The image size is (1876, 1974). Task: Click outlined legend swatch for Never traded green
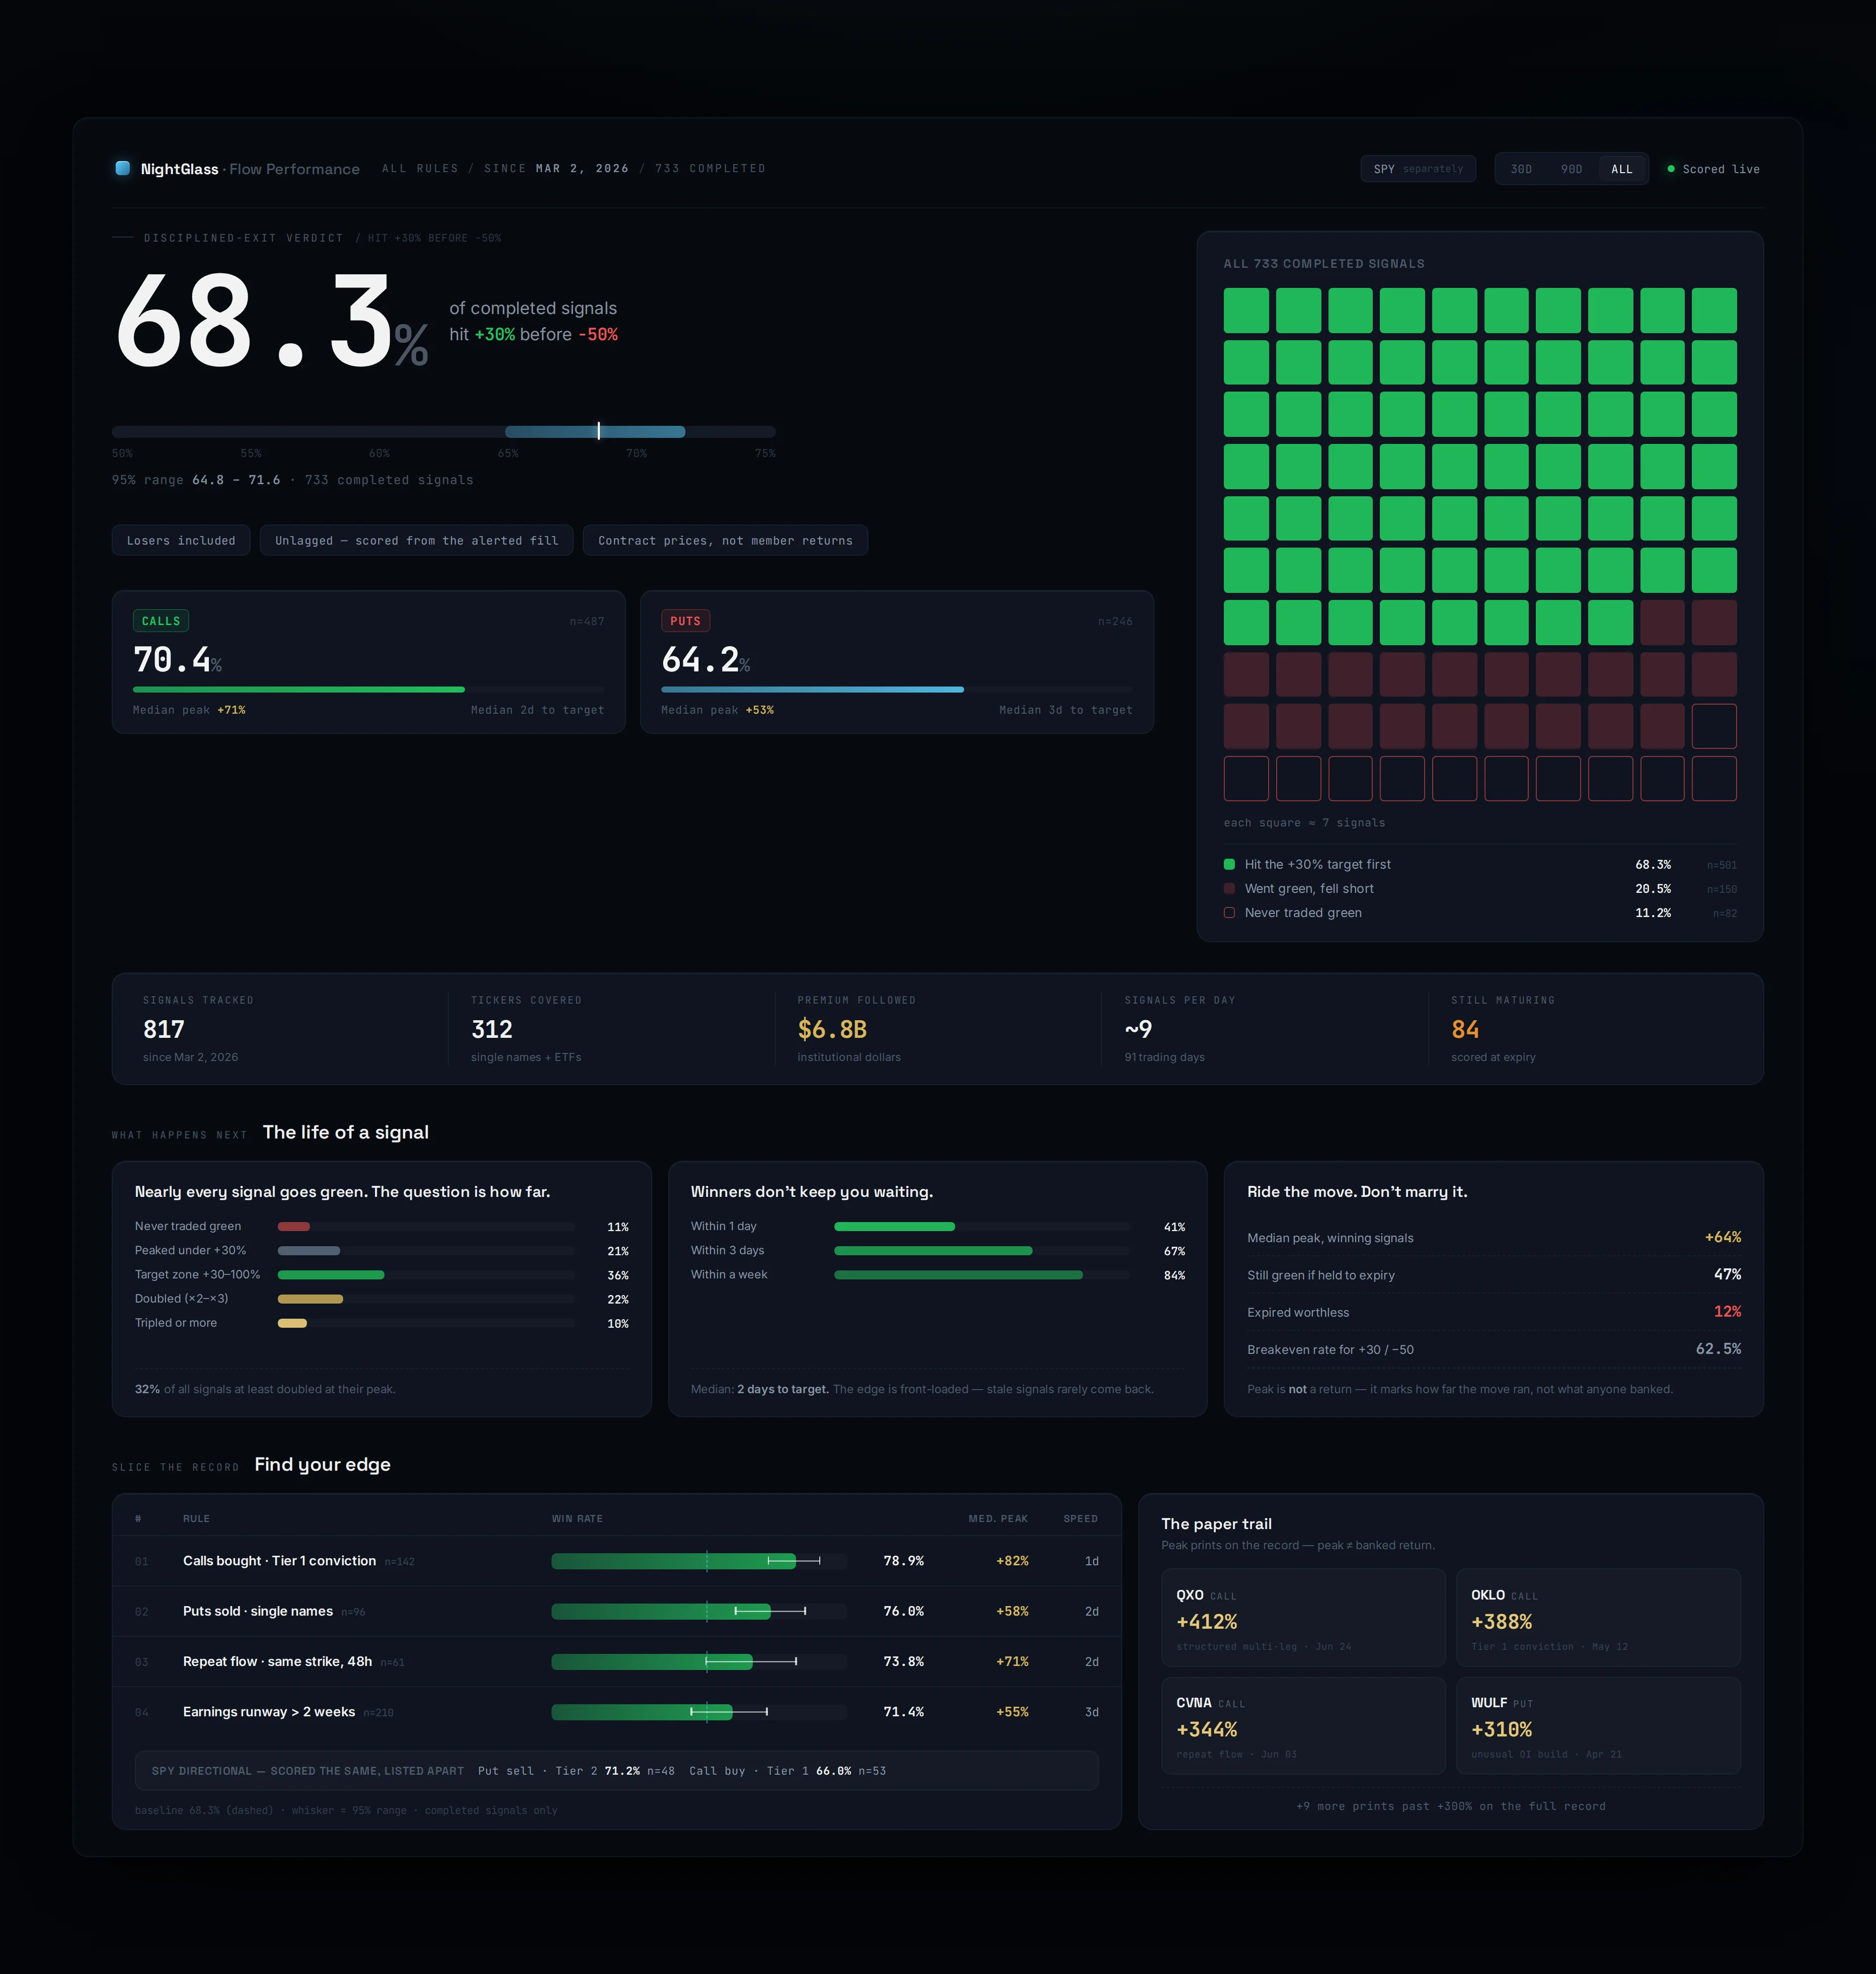(x=1229, y=912)
